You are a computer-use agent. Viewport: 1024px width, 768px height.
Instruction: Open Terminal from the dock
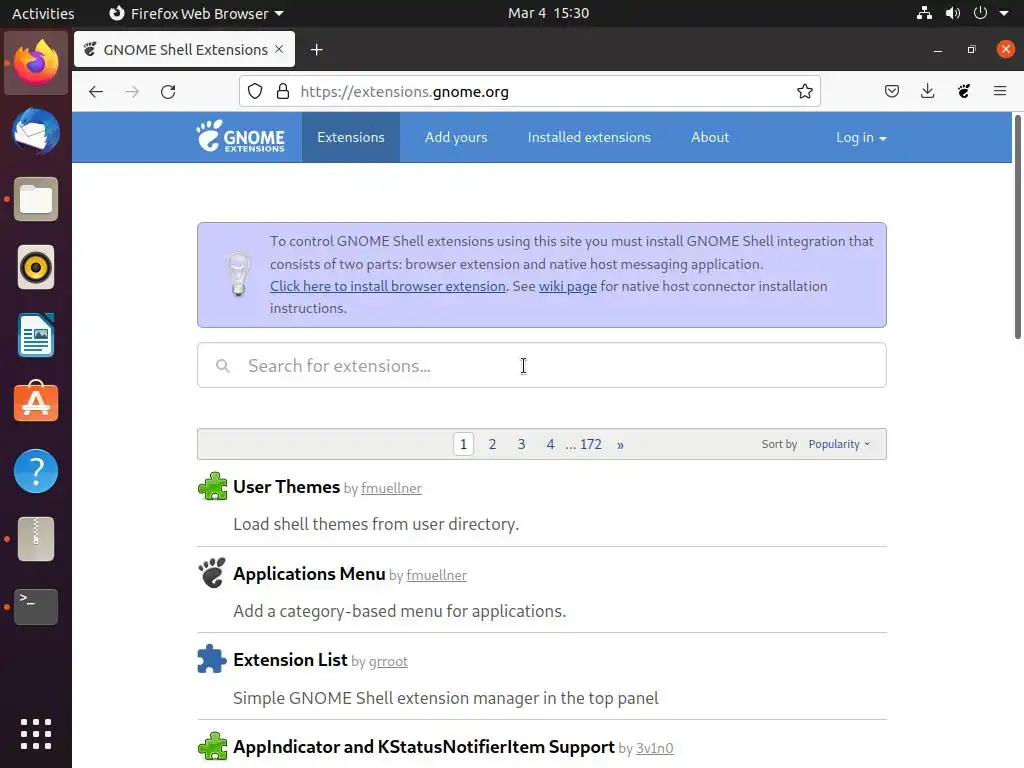(36, 607)
